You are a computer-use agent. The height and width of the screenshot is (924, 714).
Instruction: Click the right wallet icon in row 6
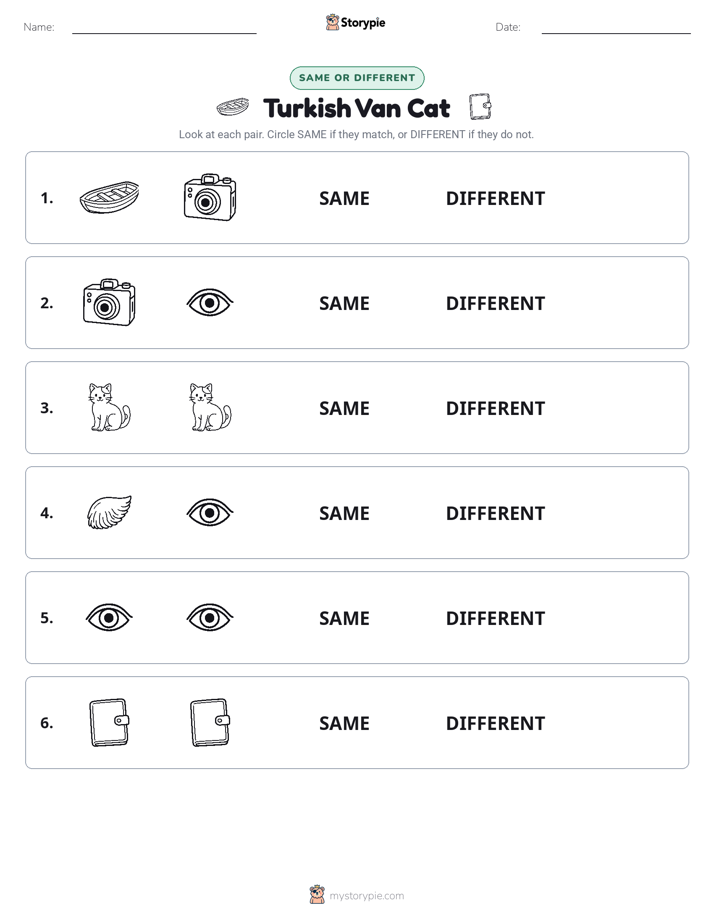(210, 722)
